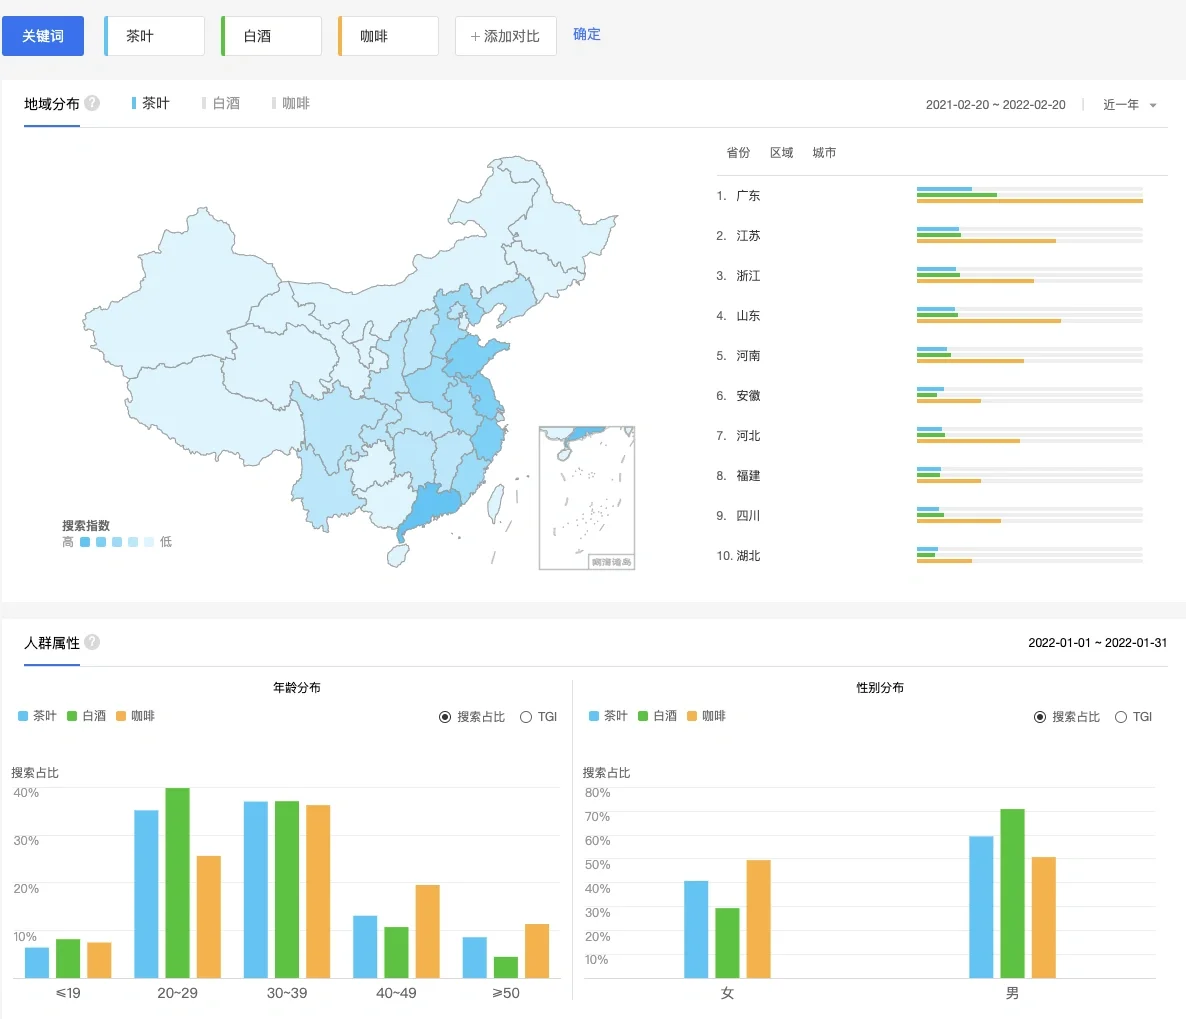This screenshot has height=1019, width=1186.
Task: Click the 福建 ranking row
Action: pos(930,476)
